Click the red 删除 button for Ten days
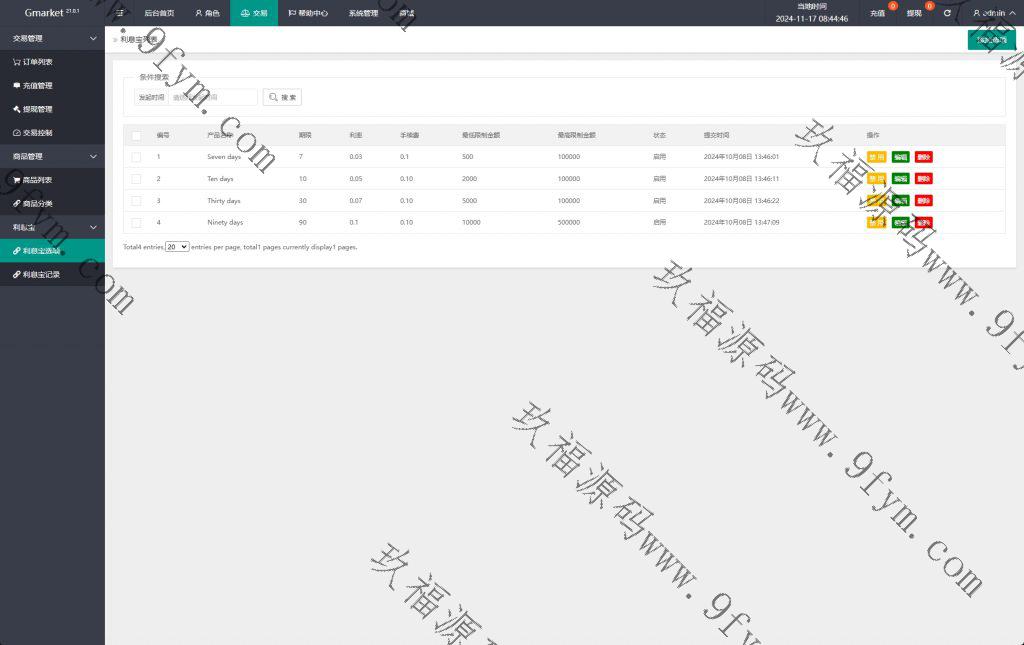1024x645 pixels. click(923, 179)
